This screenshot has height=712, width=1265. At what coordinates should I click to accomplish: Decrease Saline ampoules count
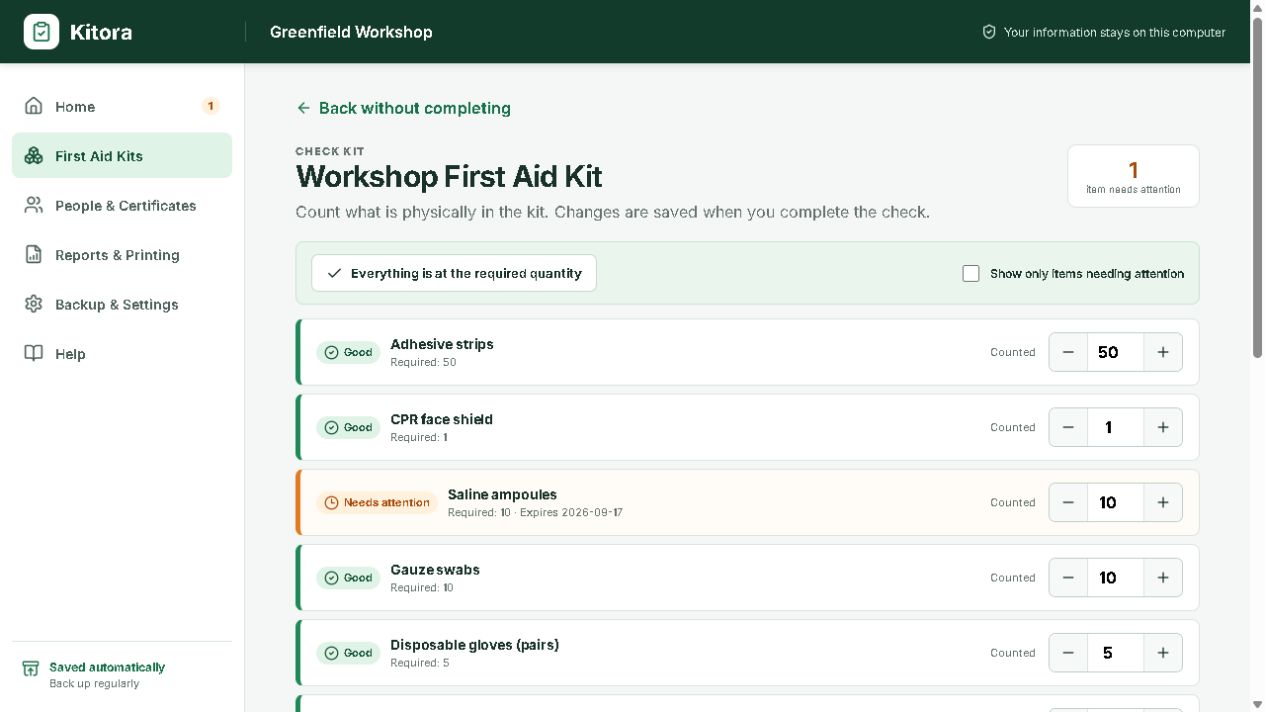coord(1068,502)
